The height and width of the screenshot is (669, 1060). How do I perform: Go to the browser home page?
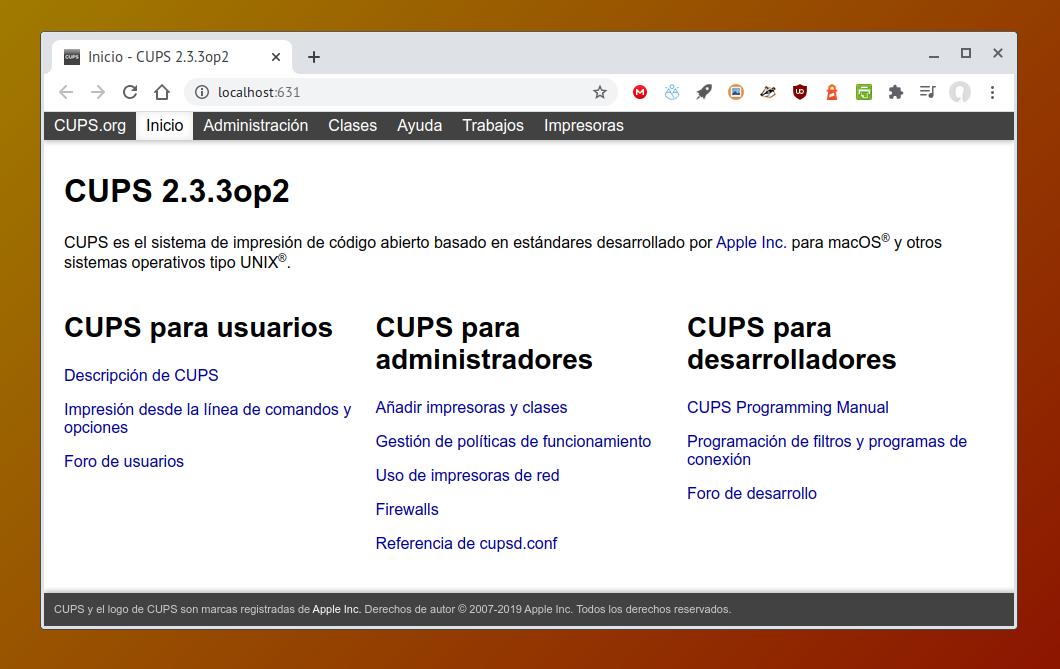coord(162,92)
